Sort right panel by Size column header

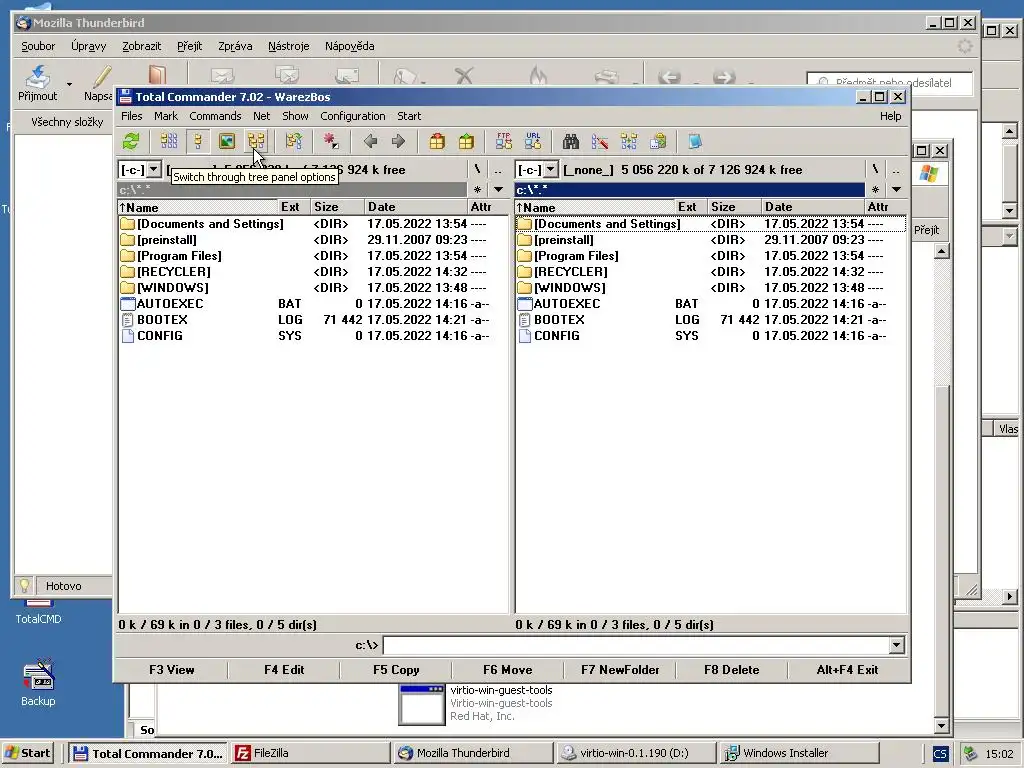click(x=734, y=207)
